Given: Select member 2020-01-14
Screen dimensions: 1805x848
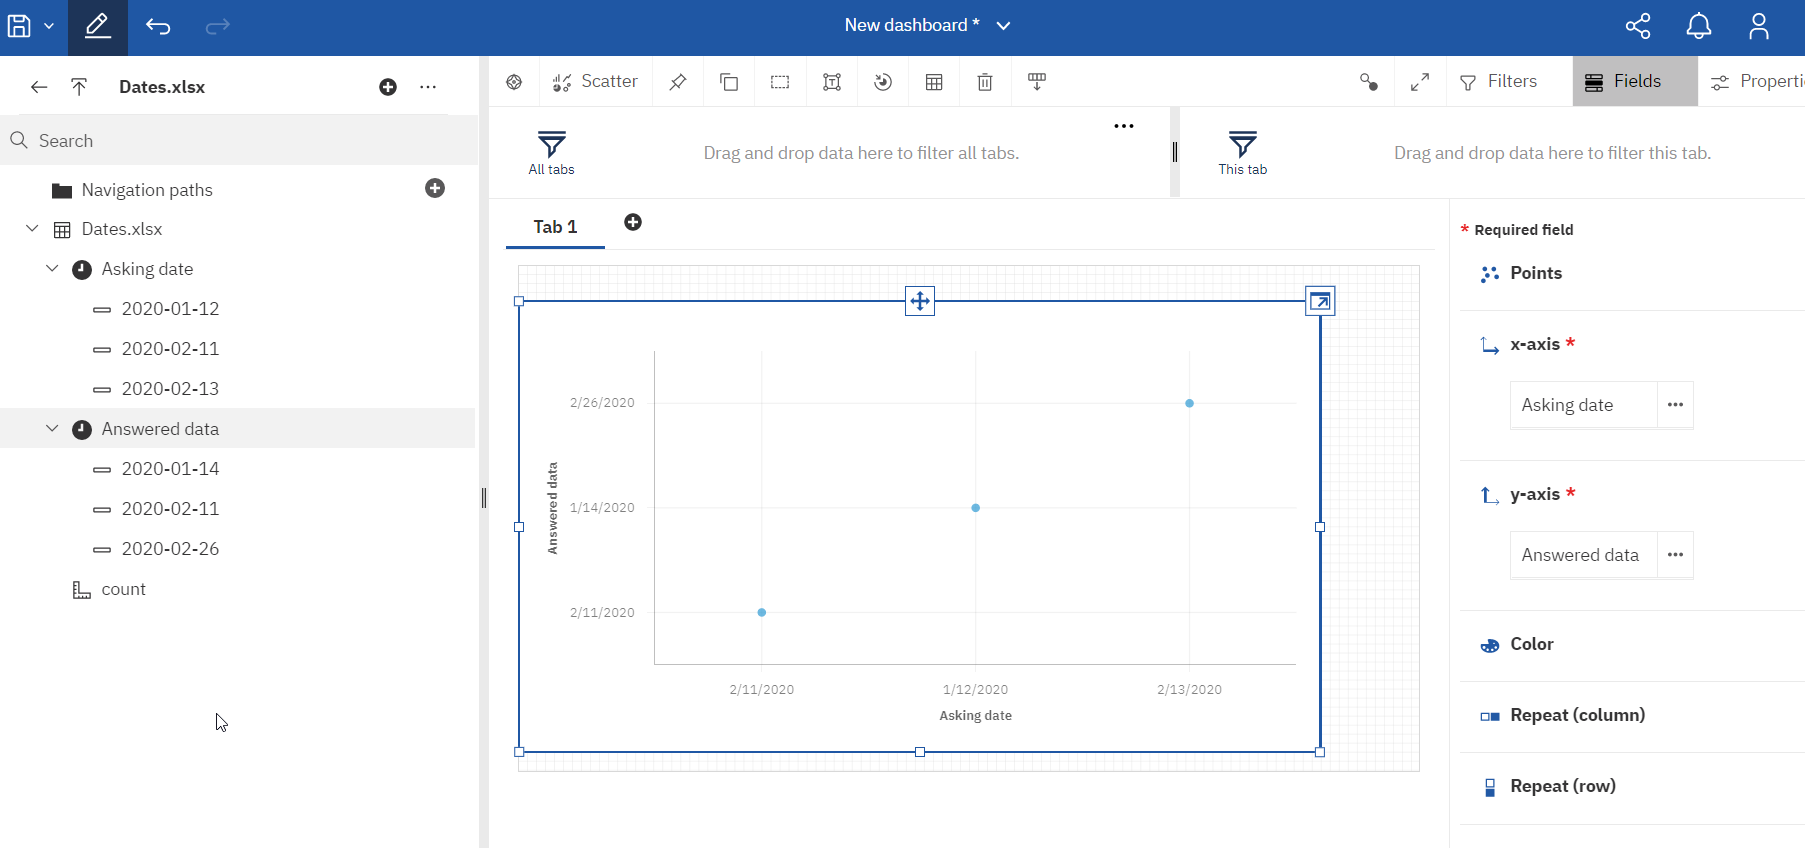Looking at the screenshot, I should 170,469.
